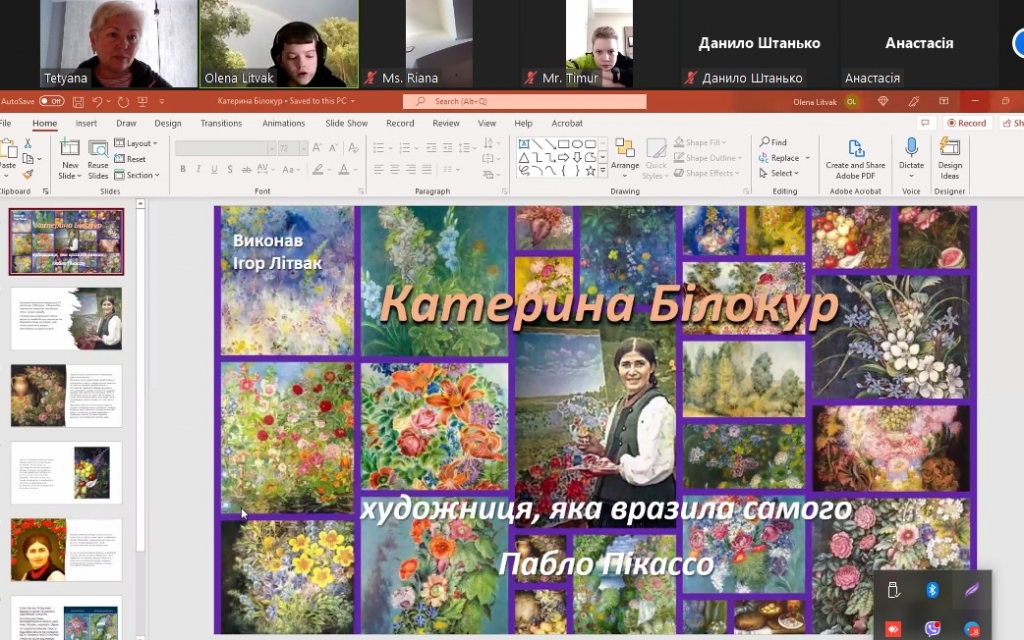Click Create and Share Adobe PDF
The height and width of the screenshot is (640, 1024).
click(855, 159)
